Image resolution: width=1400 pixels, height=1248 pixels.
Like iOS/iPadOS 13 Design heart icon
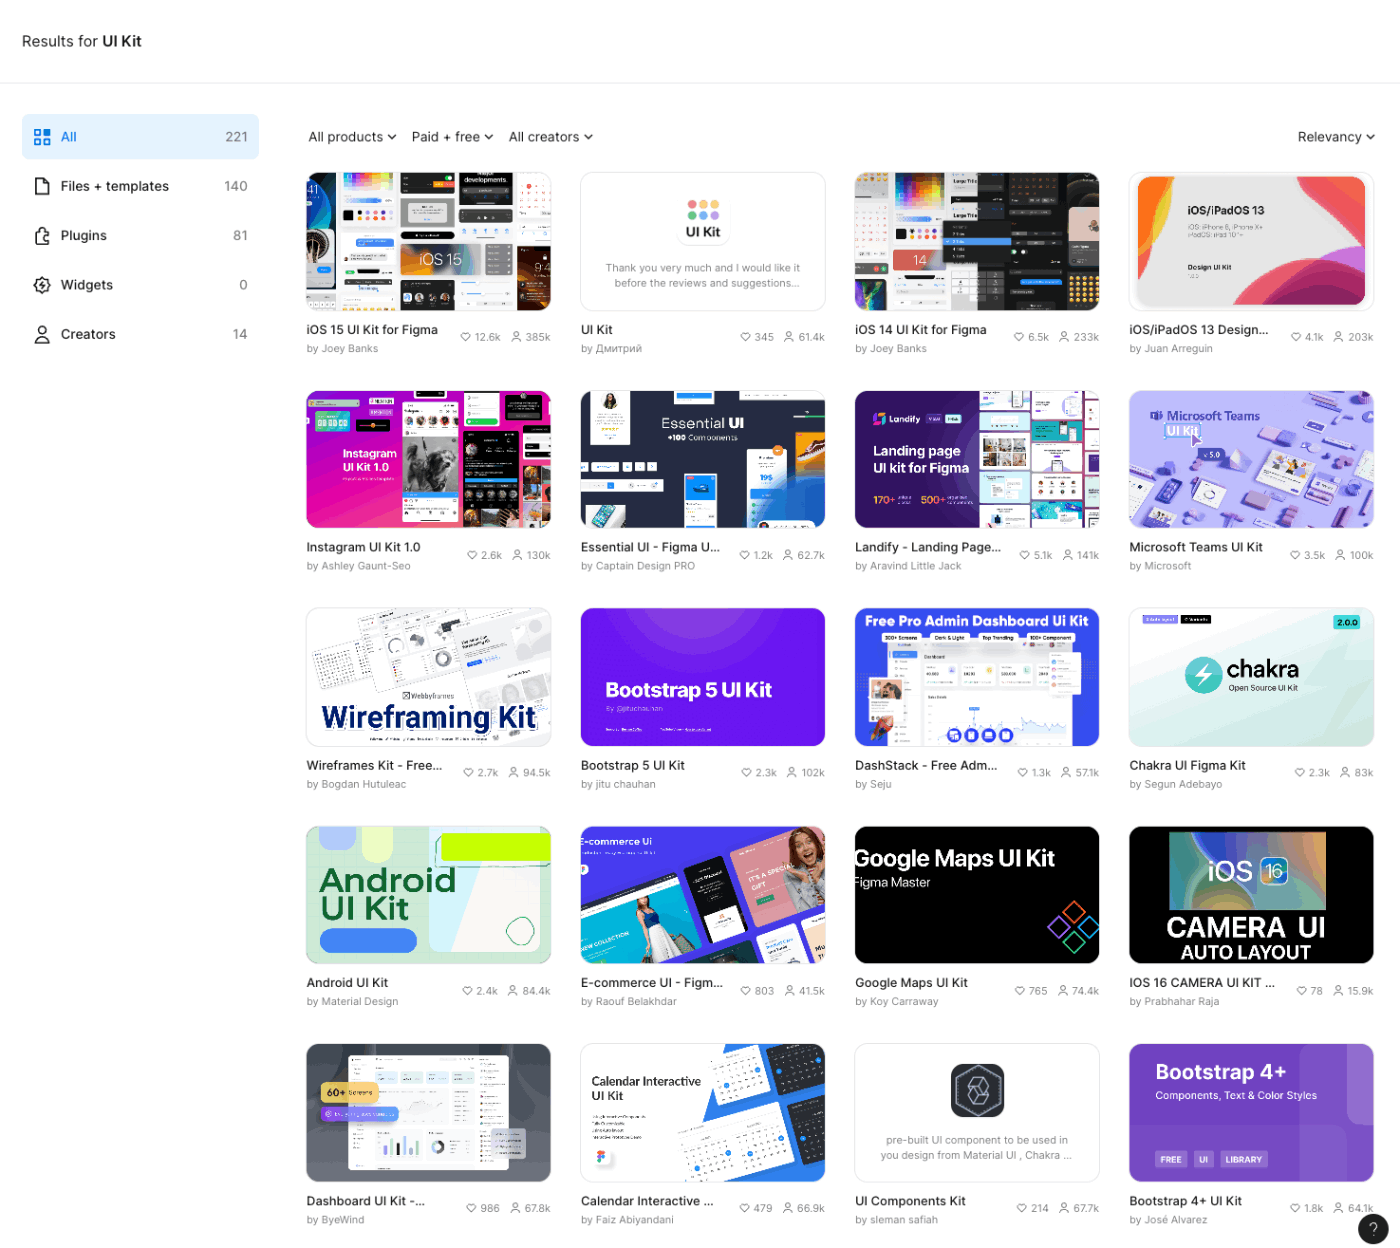click(x=1296, y=337)
